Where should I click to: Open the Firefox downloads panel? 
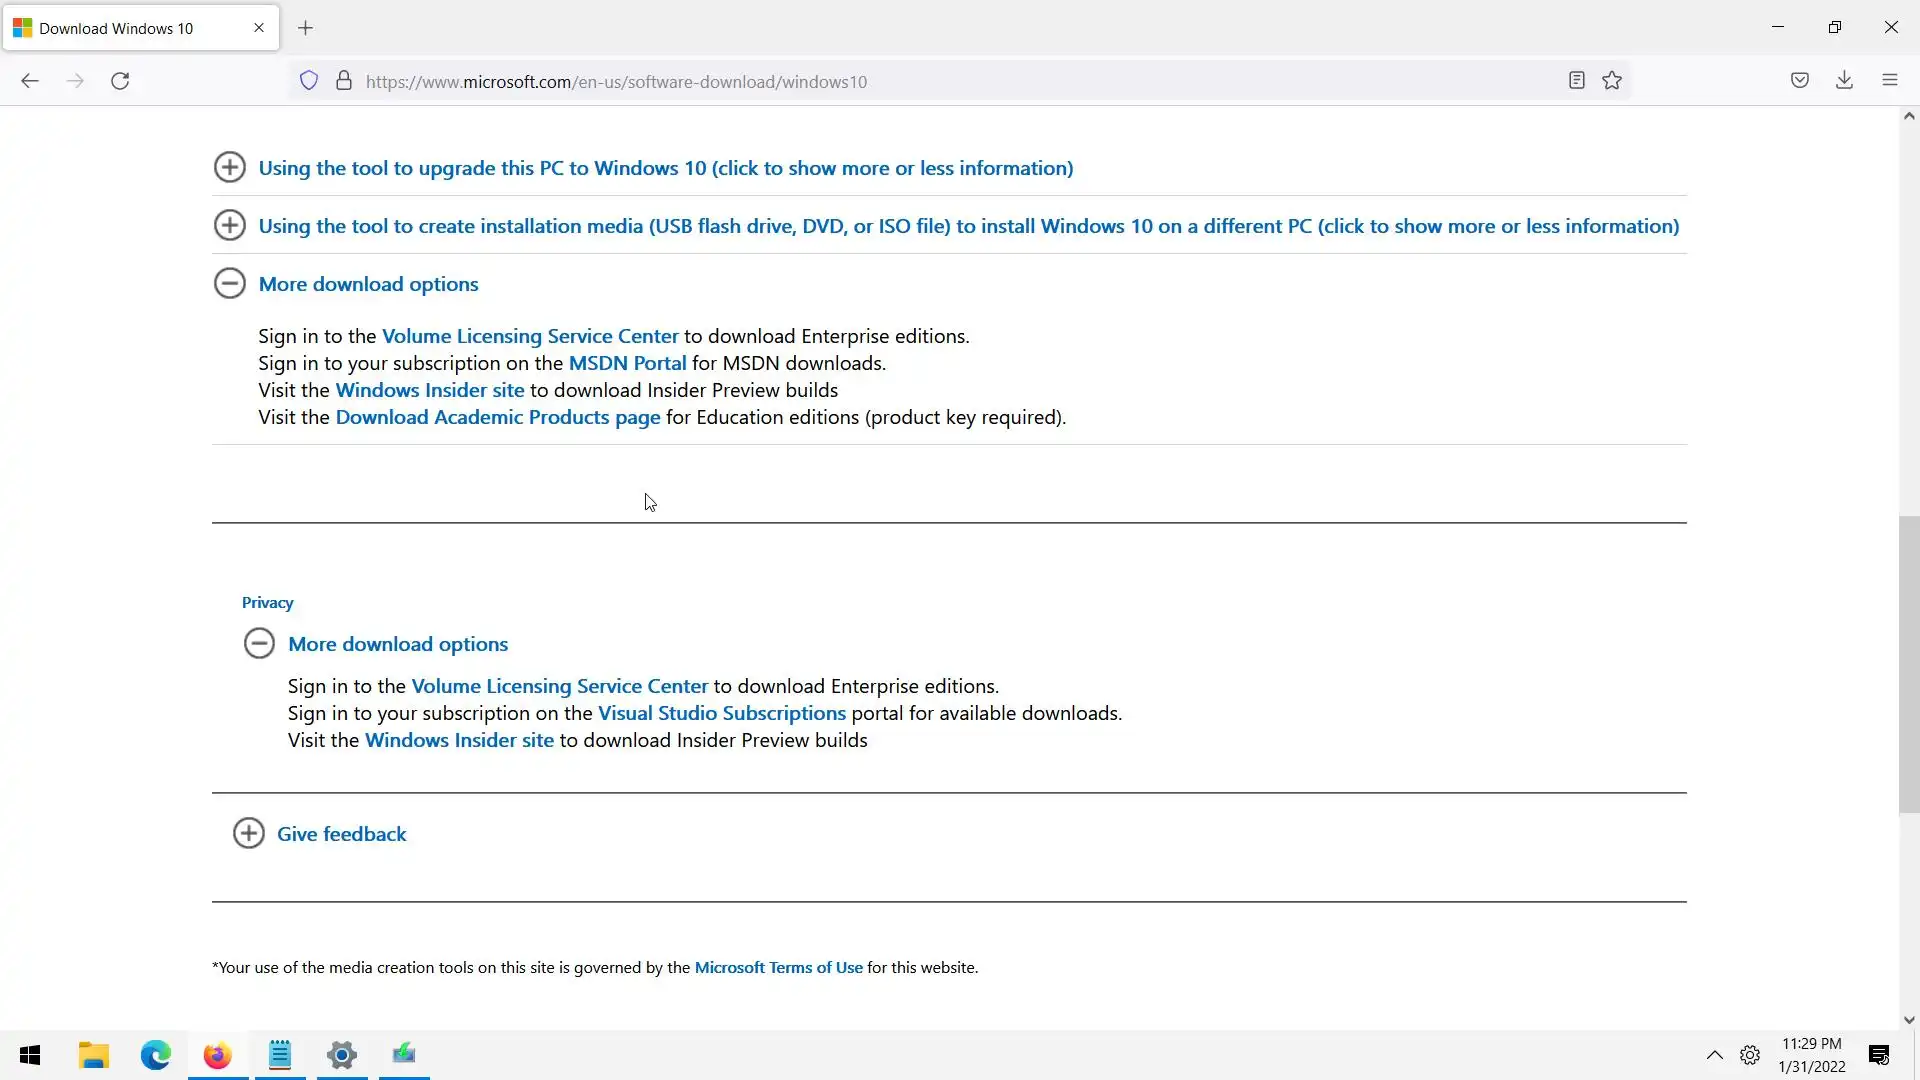(1845, 81)
